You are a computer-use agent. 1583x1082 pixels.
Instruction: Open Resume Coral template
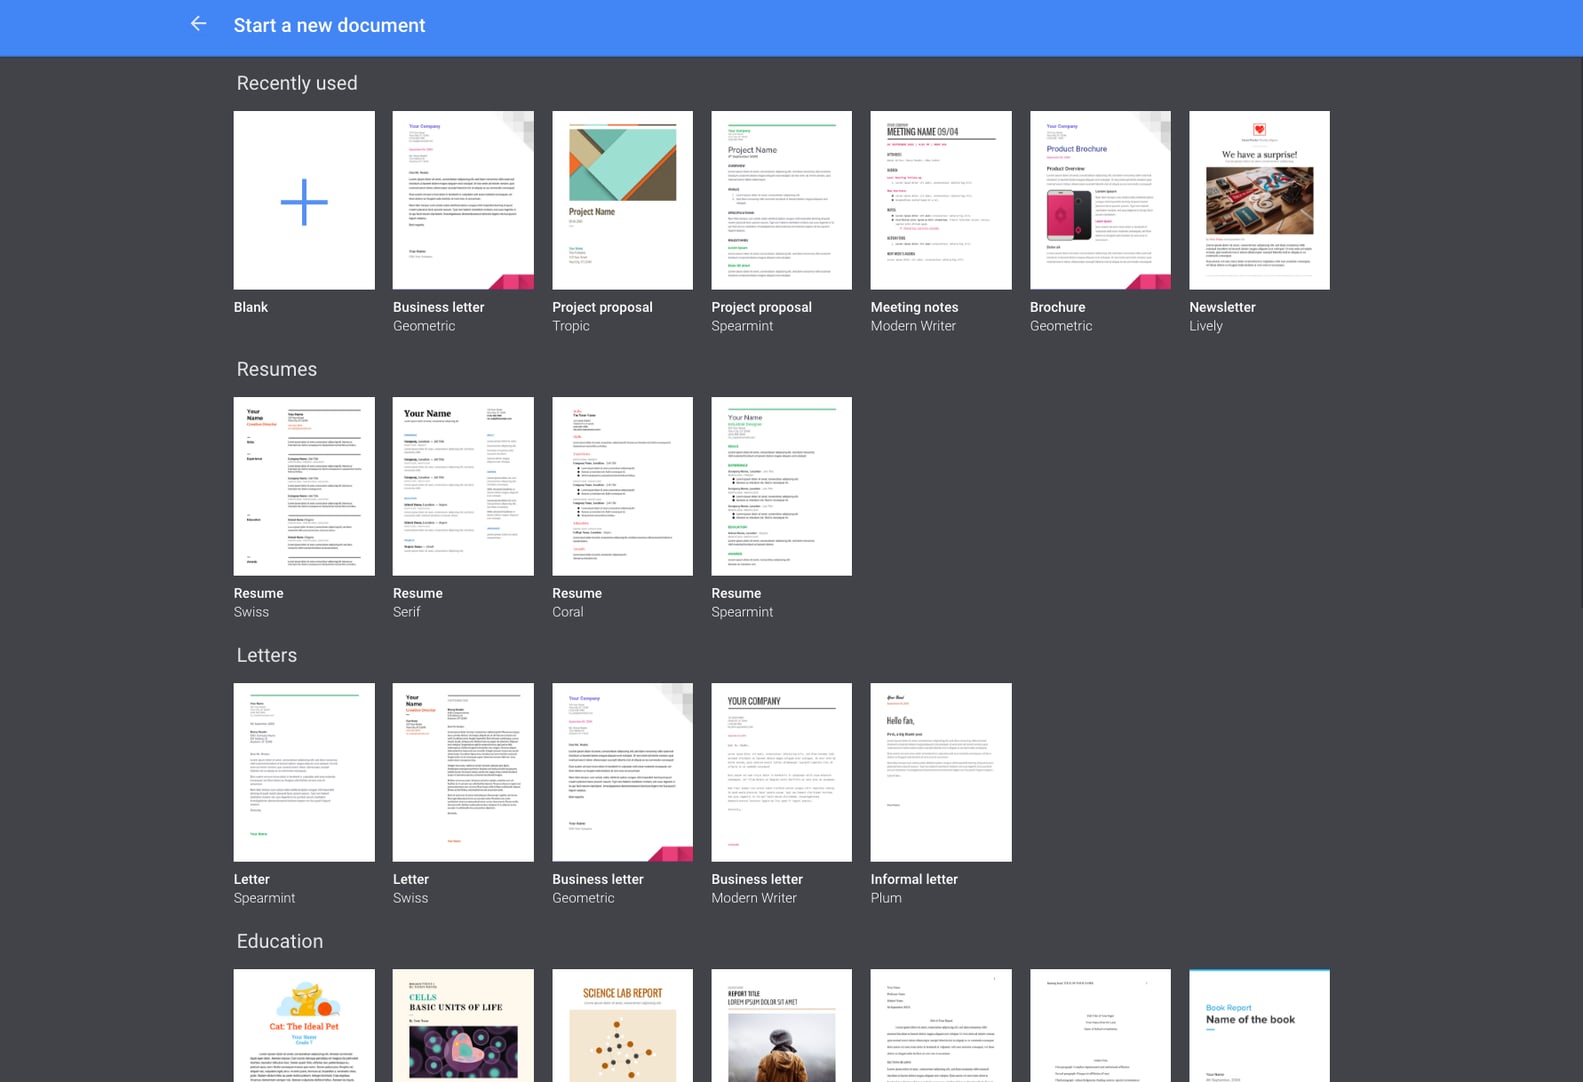(622, 486)
